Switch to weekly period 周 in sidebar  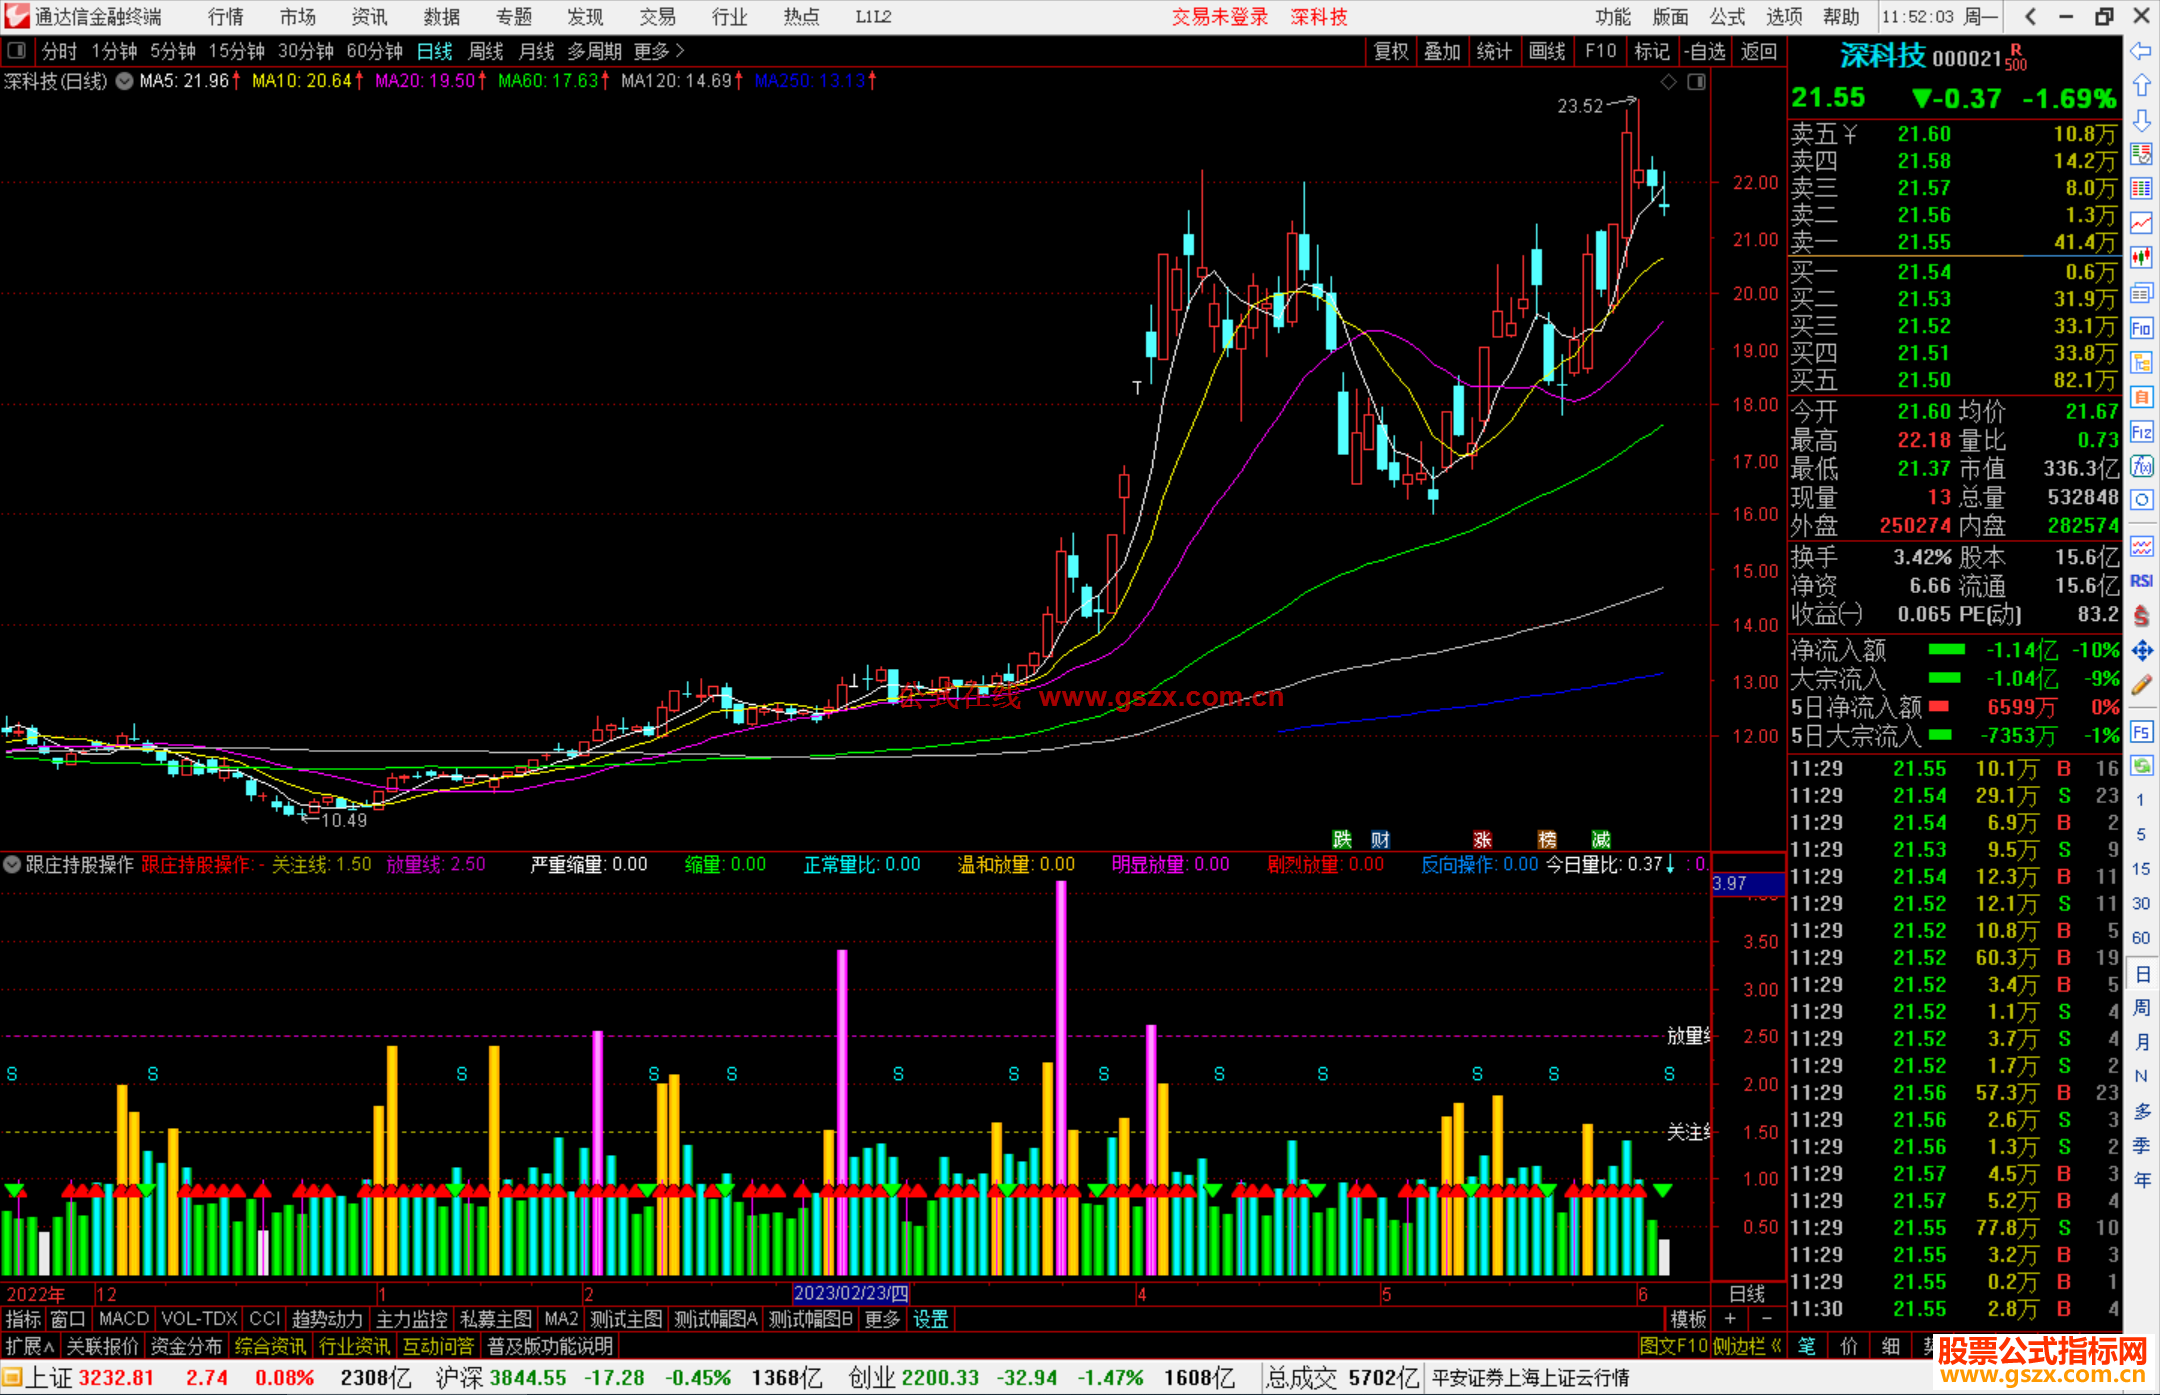2141,1008
